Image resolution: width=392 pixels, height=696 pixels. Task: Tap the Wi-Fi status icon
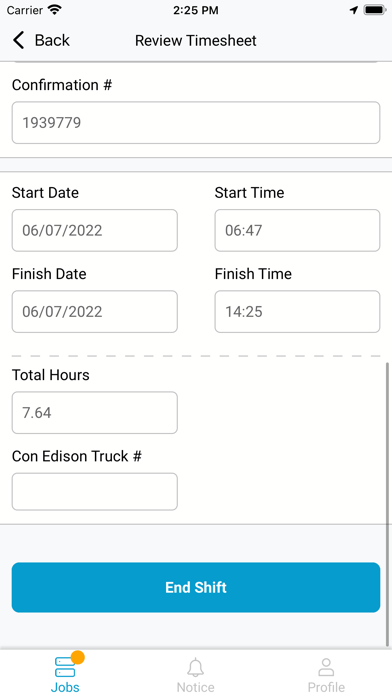pyautogui.click(x=55, y=10)
